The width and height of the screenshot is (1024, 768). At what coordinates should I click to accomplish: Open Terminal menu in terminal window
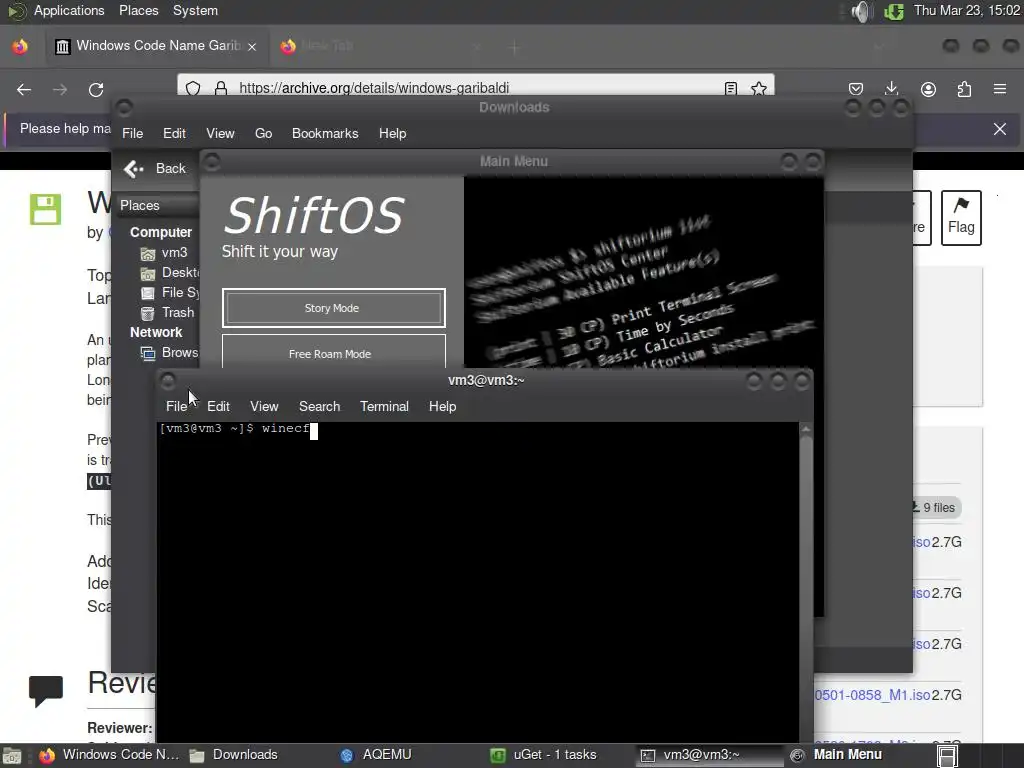click(384, 406)
